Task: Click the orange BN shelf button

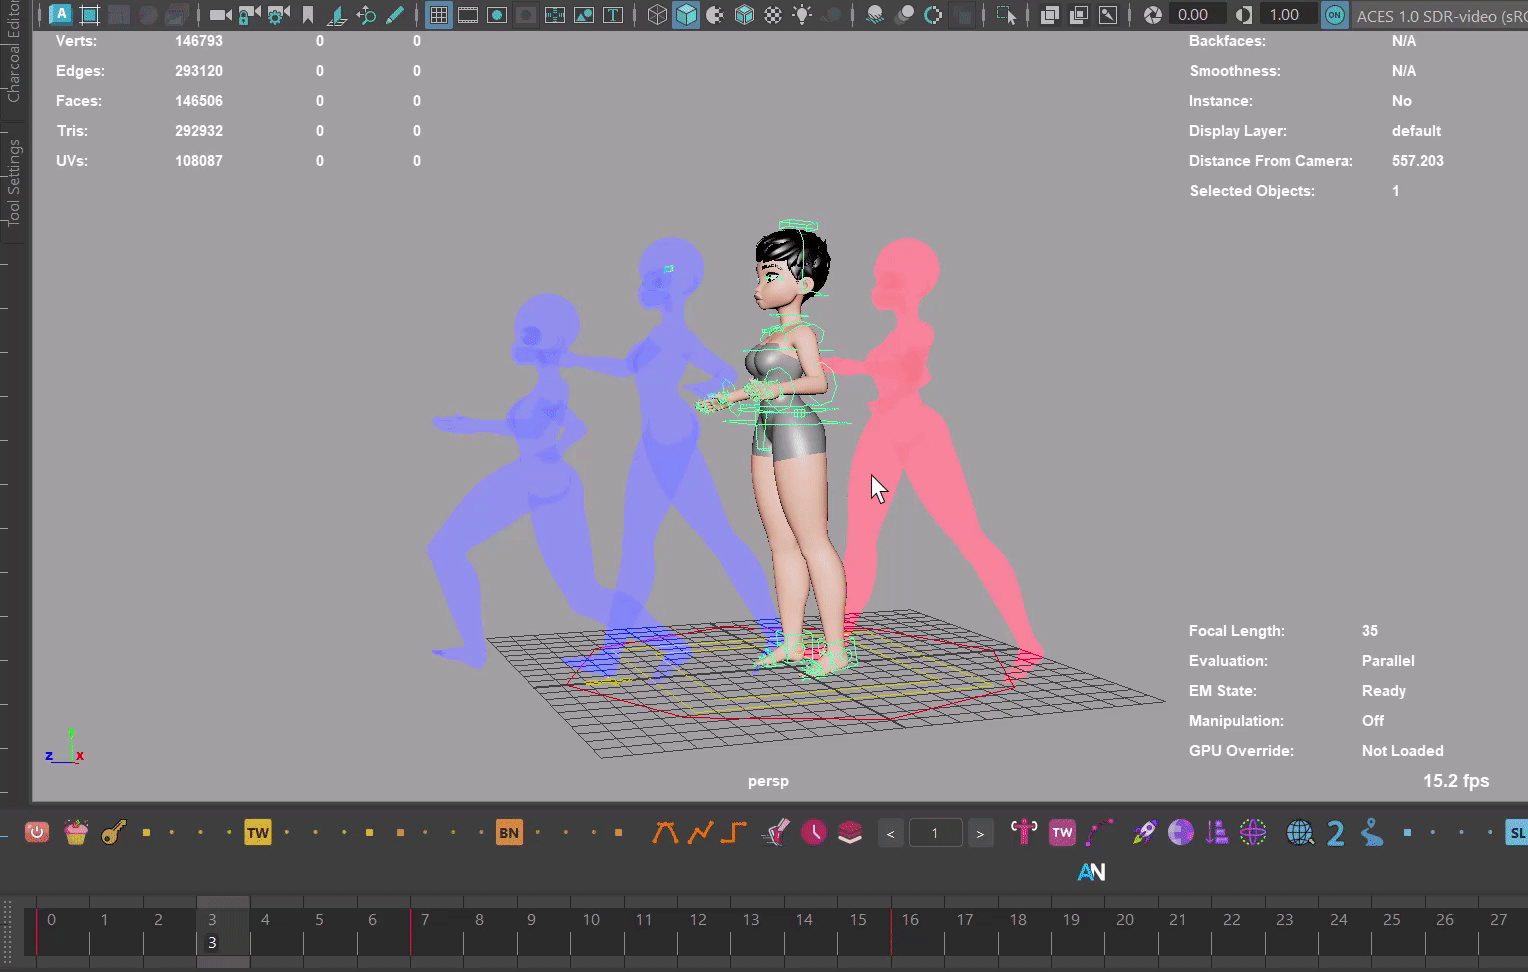Action: coord(509,832)
